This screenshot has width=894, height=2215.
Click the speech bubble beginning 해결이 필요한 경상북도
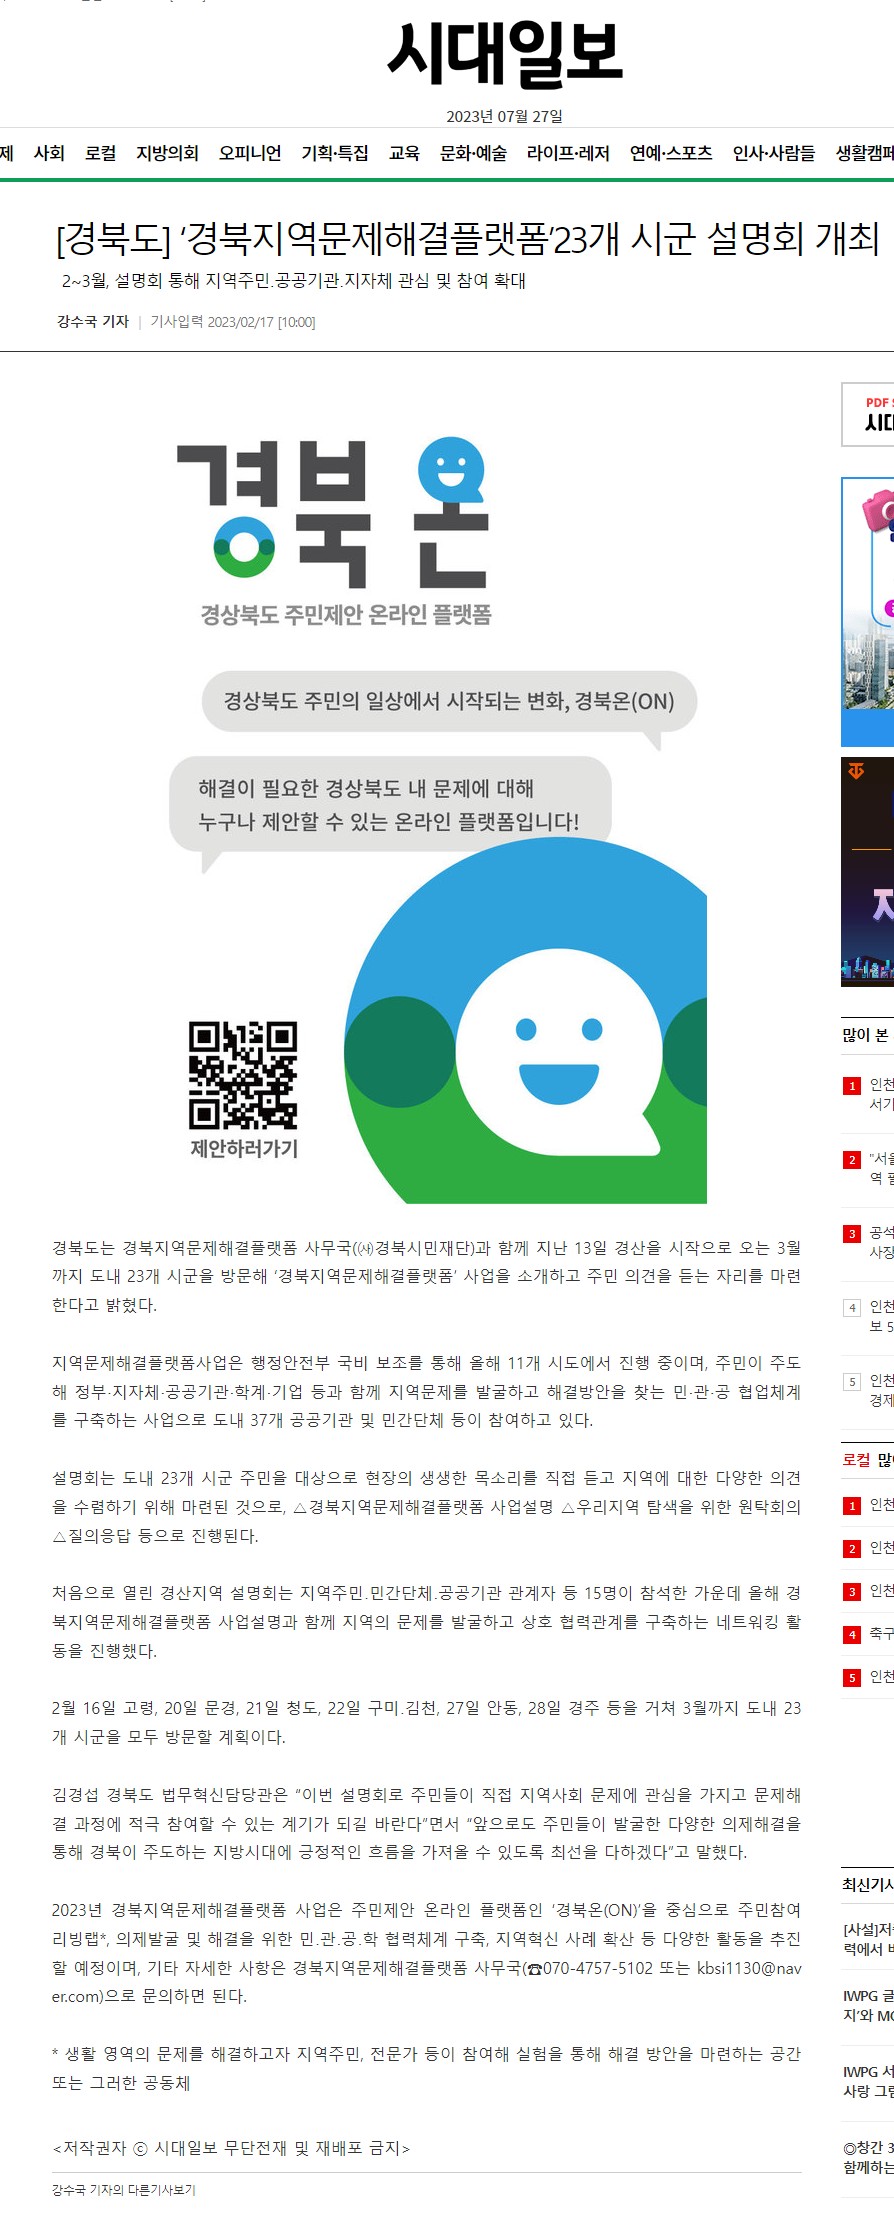tap(390, 806)
